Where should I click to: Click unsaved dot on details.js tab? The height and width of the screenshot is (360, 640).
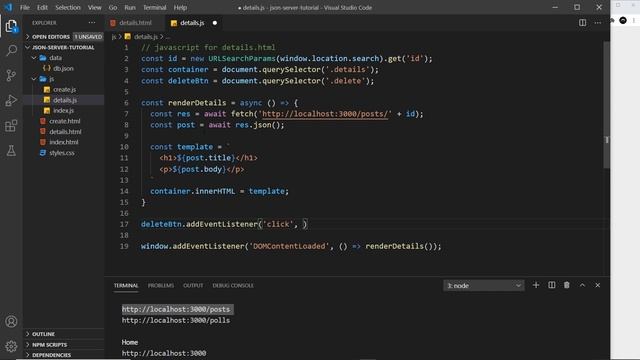coord(215,23)
